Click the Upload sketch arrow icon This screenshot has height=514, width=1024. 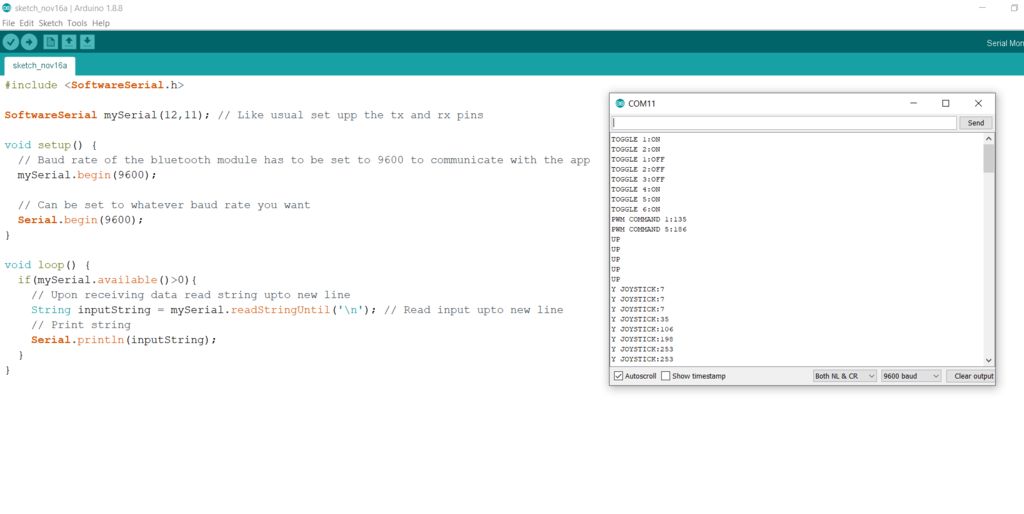click(29, 42)
